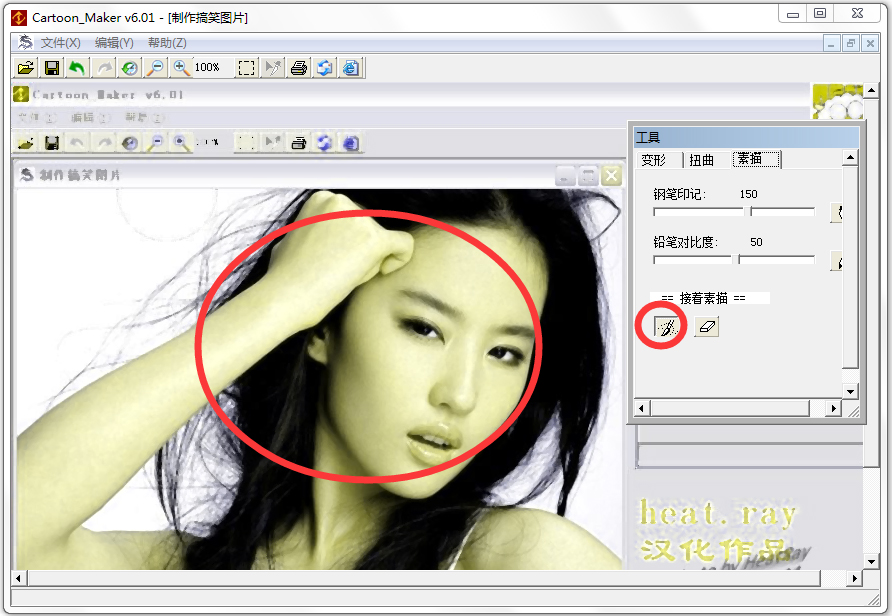Click the dragon application icon beside 文件
892x616 pixels.
tap(26, 43)
